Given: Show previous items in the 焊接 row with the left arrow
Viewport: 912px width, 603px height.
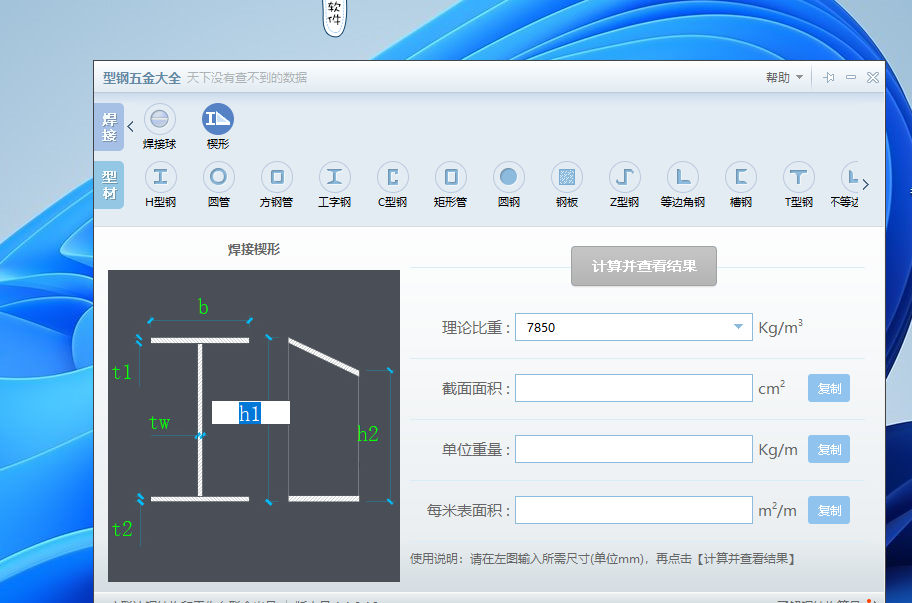Looking at the screenshot, I should click(x=131, y=126).
